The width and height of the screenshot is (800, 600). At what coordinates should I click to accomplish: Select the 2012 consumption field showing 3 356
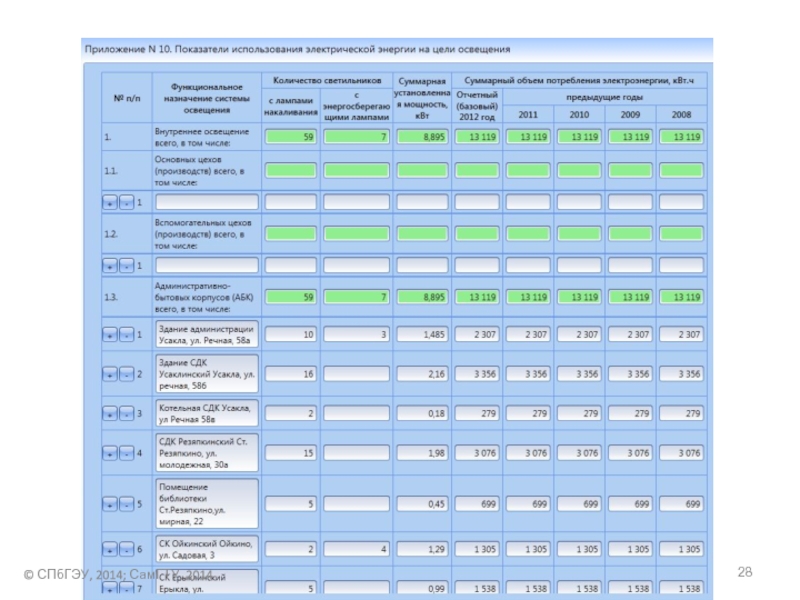476,374
